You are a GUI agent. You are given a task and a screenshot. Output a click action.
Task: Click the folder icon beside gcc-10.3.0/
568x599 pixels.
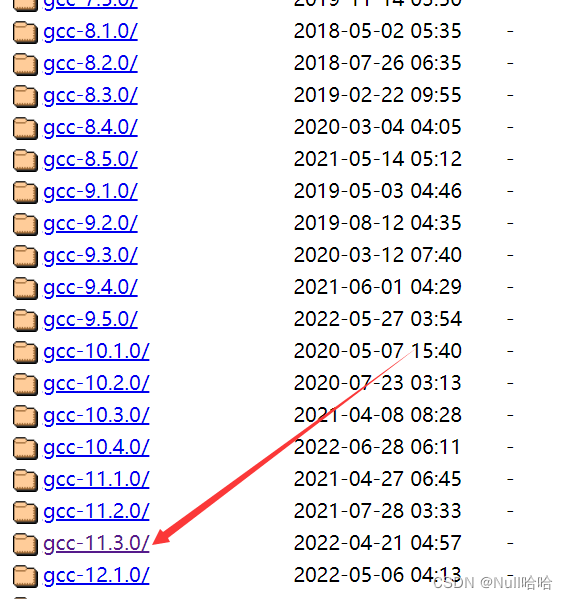click(x=25, y=417)
